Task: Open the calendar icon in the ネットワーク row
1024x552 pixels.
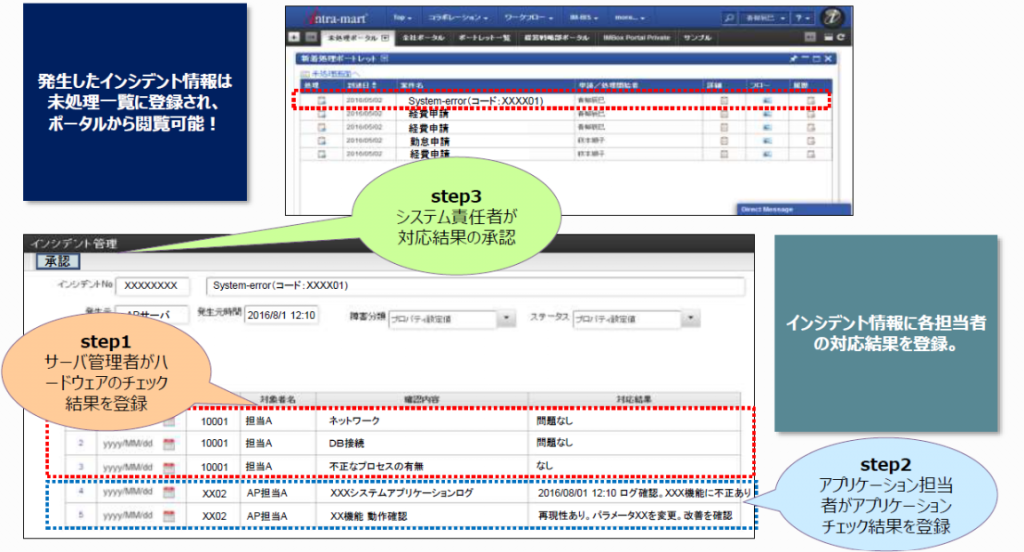Action: pyautogui.click(x=169, y=422)
